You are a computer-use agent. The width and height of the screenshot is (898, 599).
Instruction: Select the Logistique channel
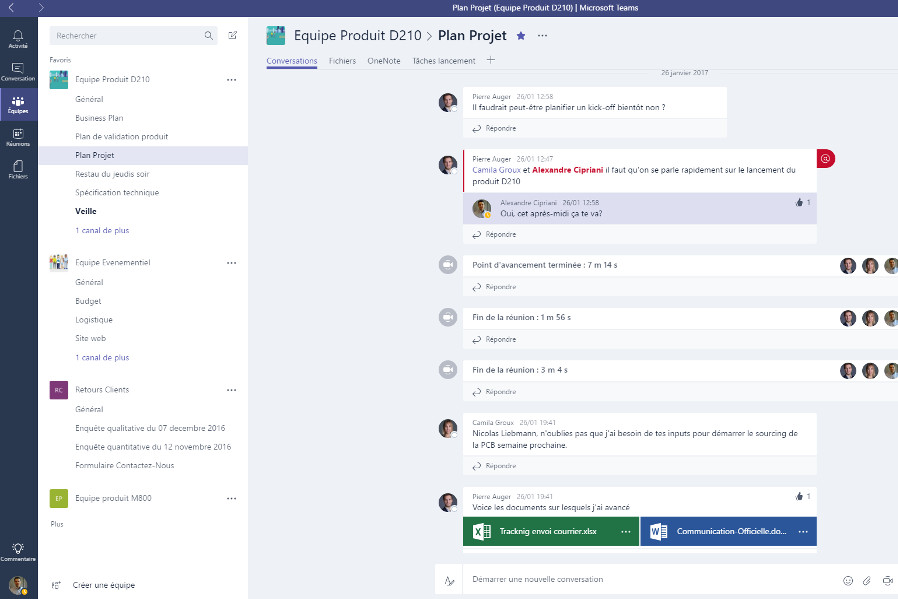(x=94, y=320)
